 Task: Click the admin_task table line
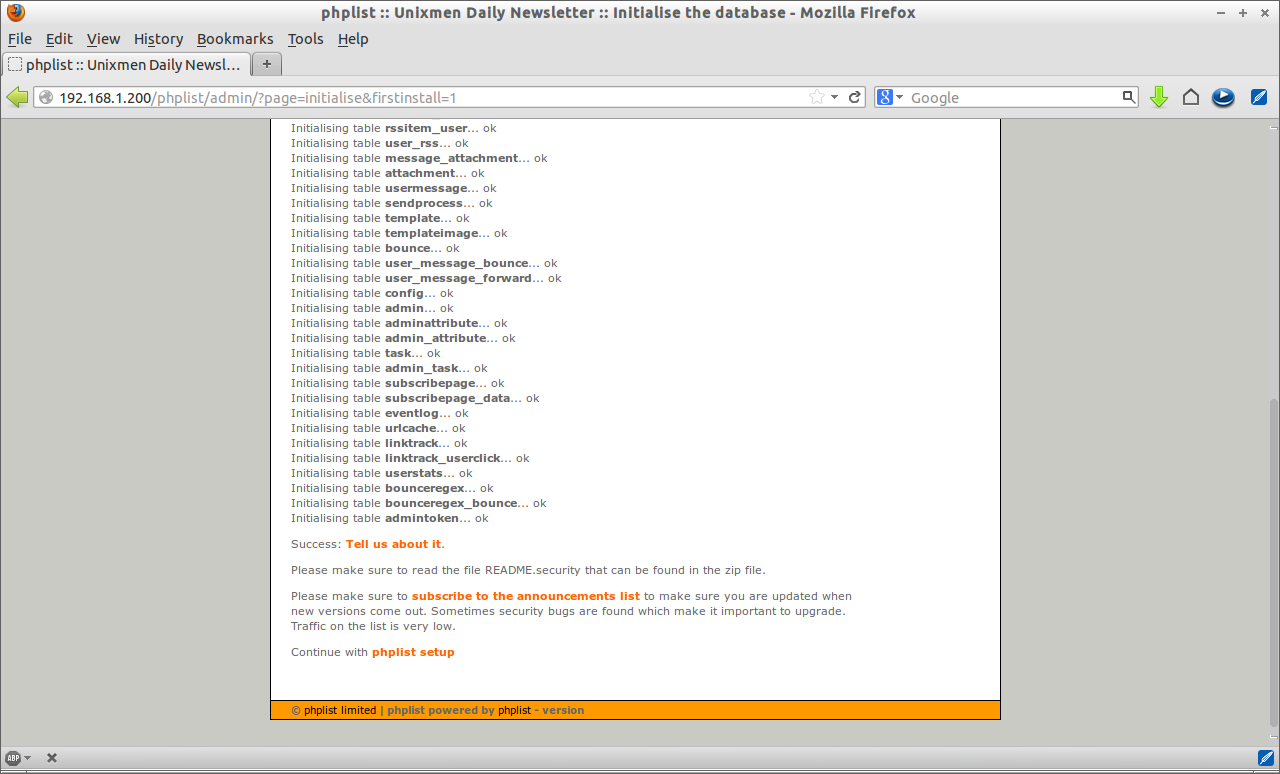point(389,368)
